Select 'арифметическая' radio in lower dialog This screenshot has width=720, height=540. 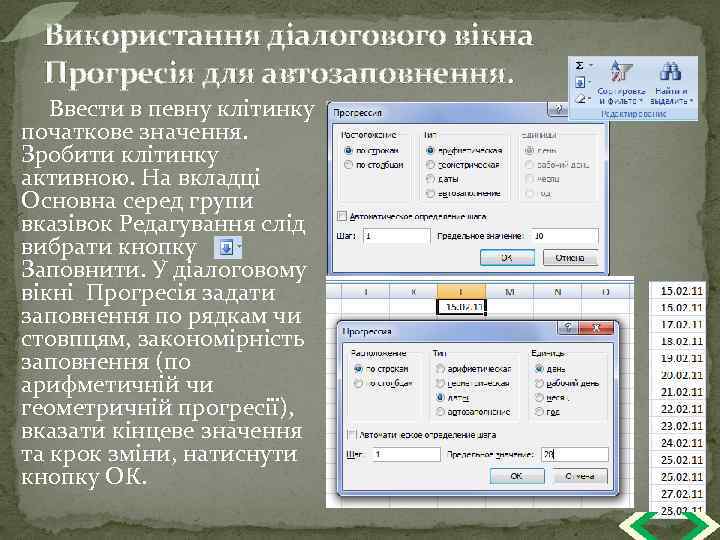coord(440,368)
